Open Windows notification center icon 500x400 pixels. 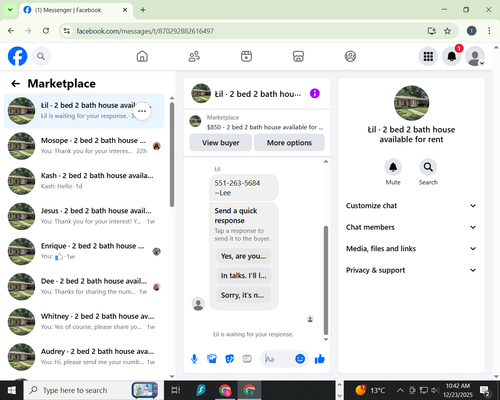pyautogui.click(x=485, y=390)
